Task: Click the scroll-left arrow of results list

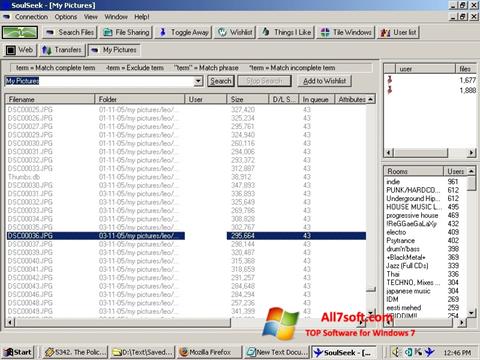Action: (x=10, y=322)
